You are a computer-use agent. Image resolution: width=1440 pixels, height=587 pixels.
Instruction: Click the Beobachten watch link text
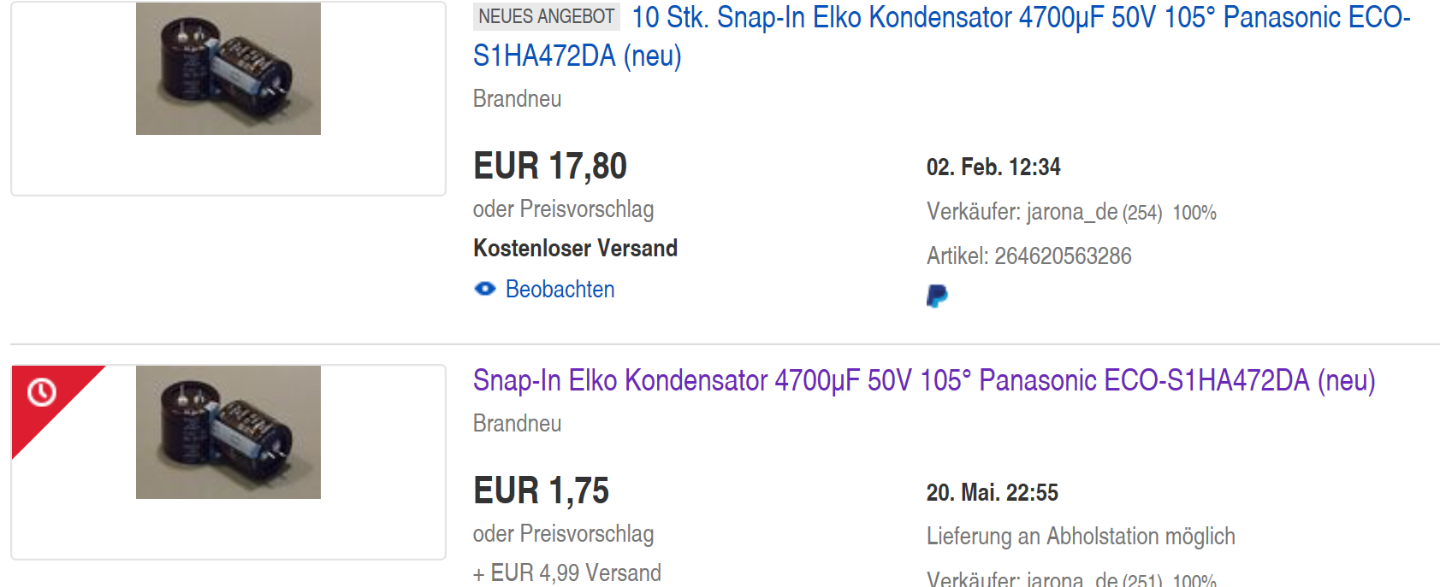click(x=560, y=289)
